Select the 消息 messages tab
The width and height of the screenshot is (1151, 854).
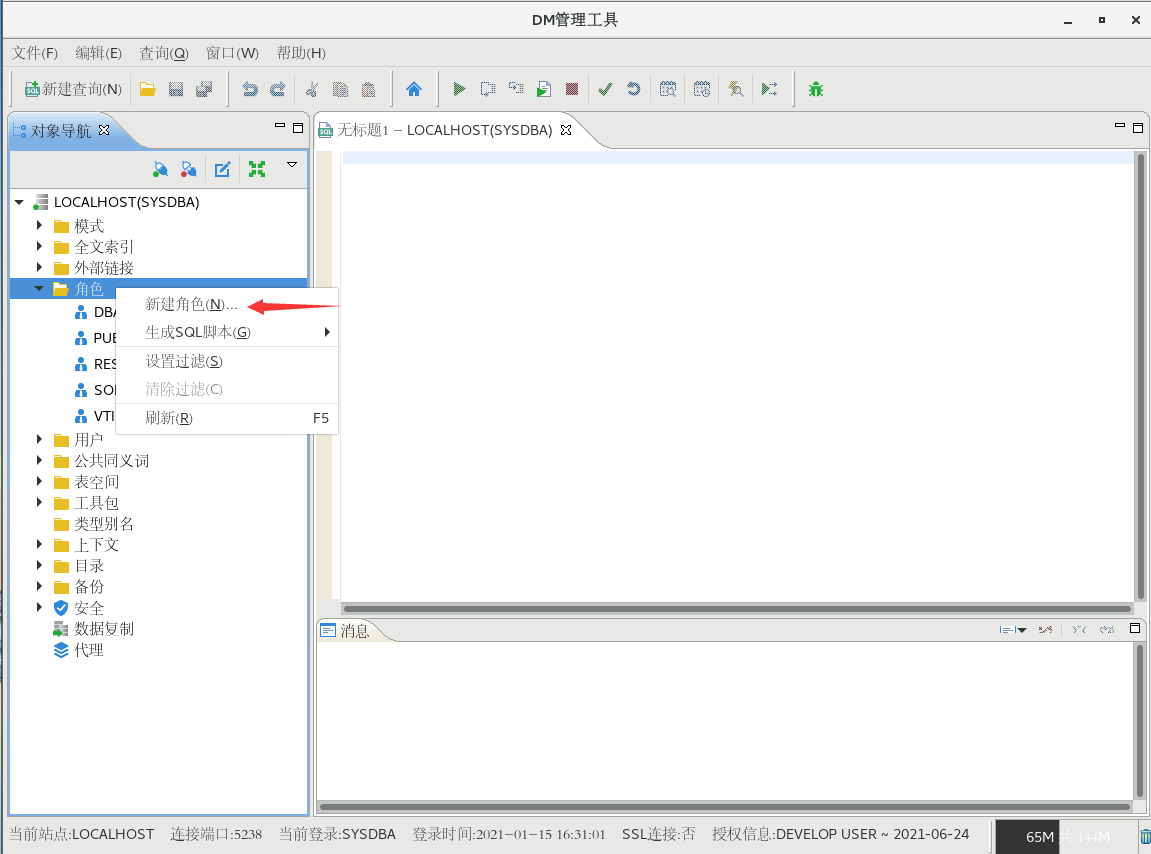tap(345, 631)
